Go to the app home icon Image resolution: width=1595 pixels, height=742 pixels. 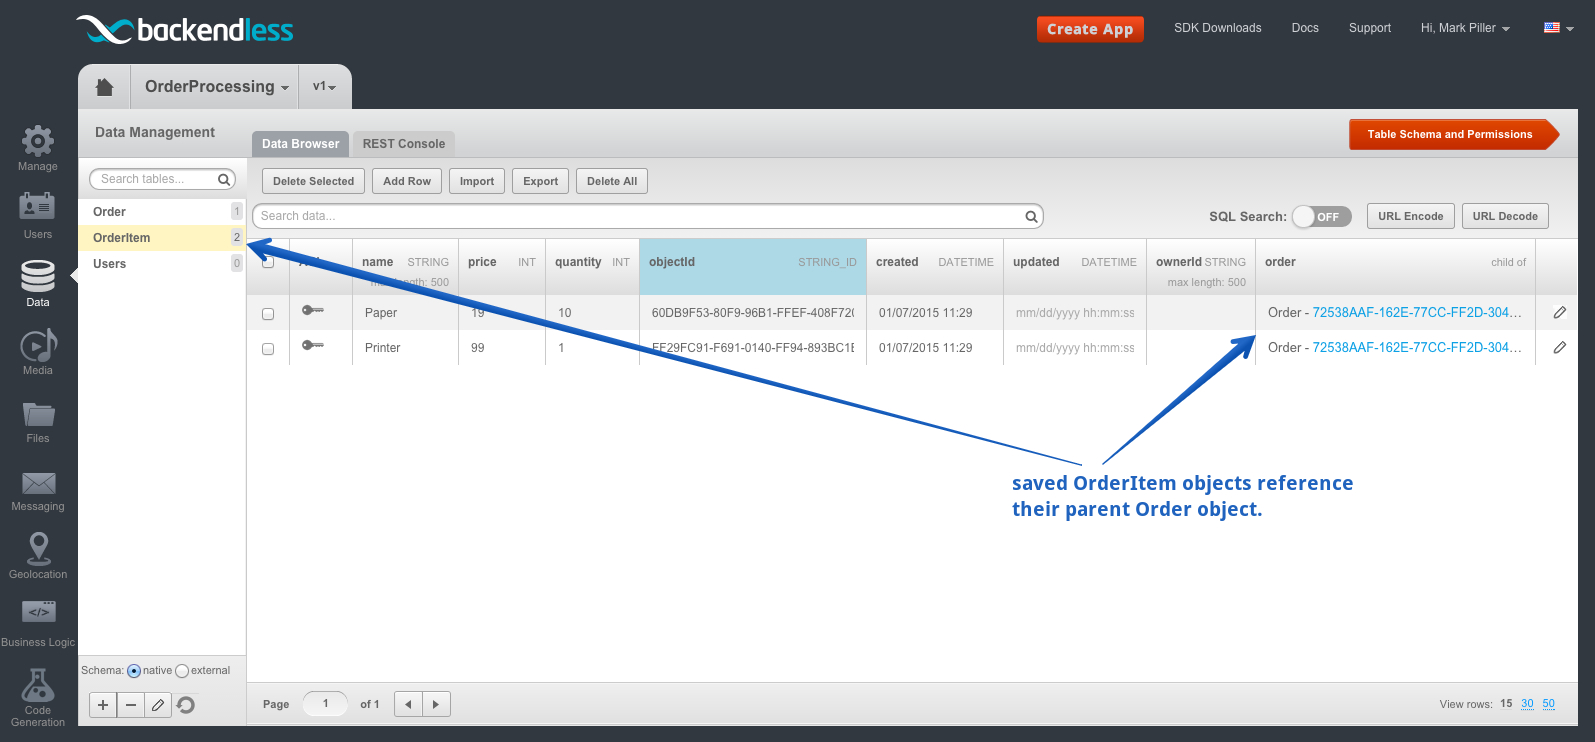coord(104,87)
